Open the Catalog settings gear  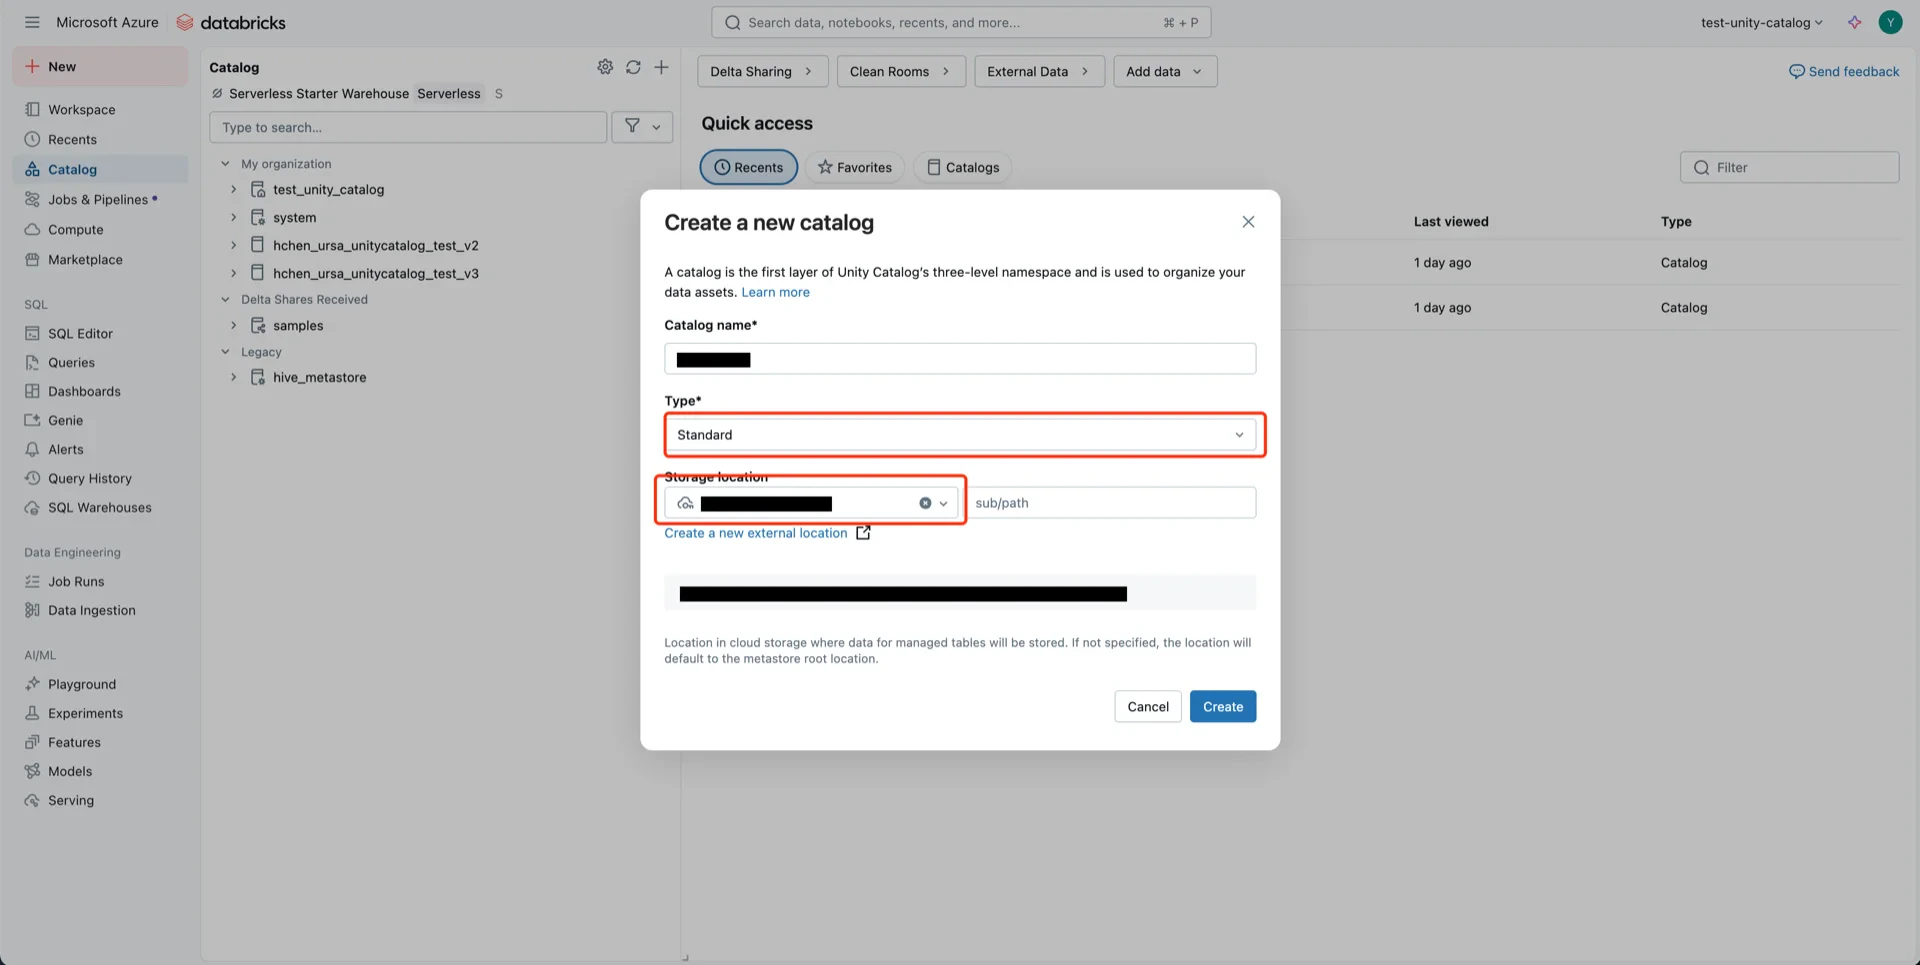coord(605,67)
